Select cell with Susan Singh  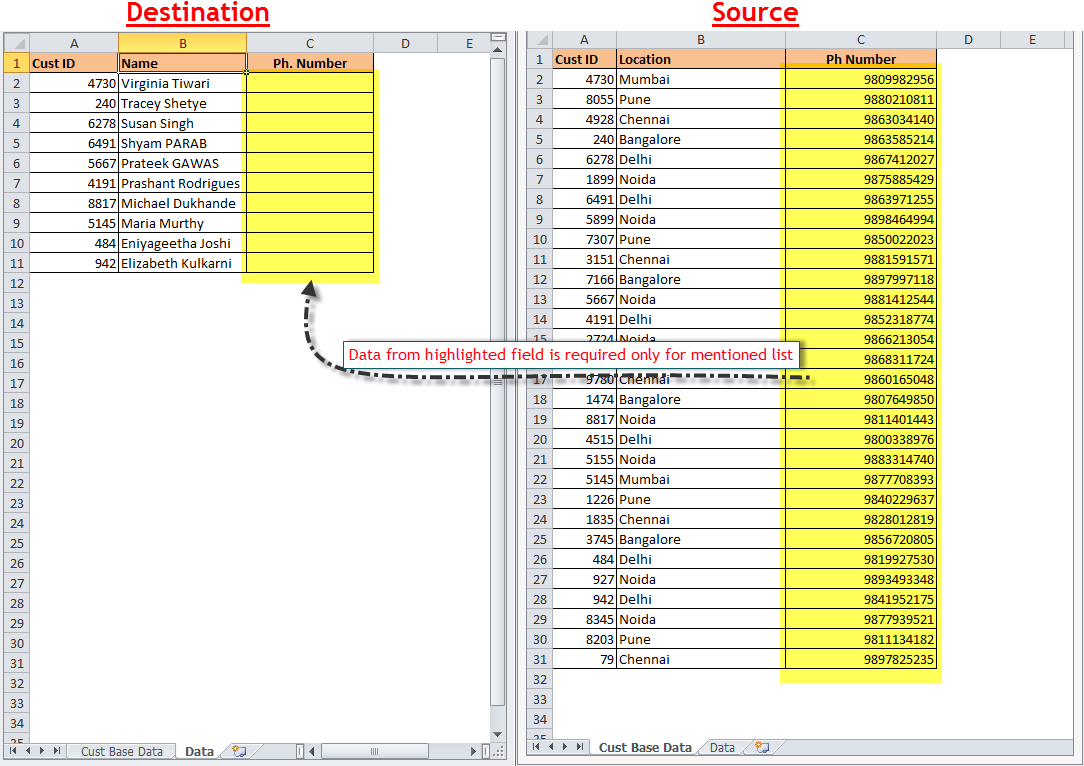183,123
